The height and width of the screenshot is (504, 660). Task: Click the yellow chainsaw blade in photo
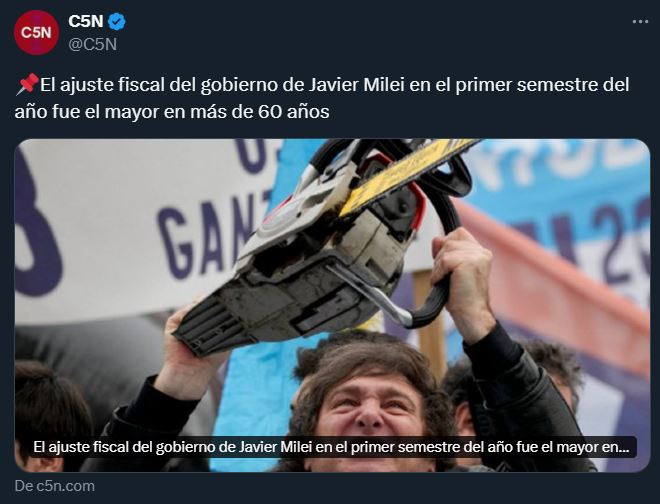point(408,175)
